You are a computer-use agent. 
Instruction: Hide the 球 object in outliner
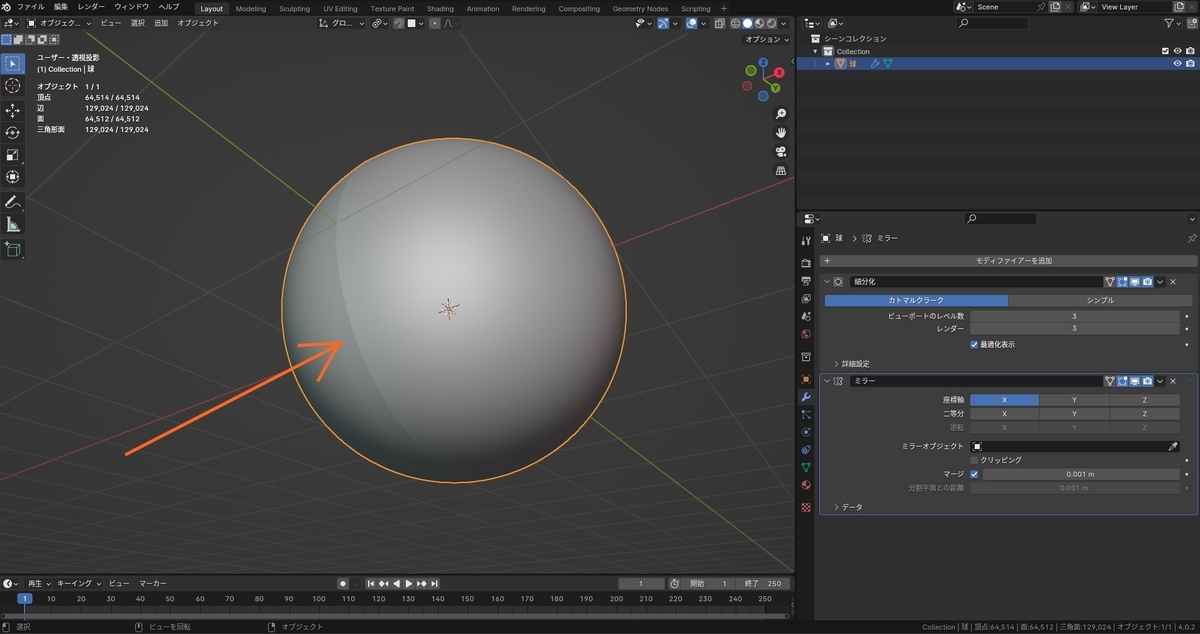1177,63
